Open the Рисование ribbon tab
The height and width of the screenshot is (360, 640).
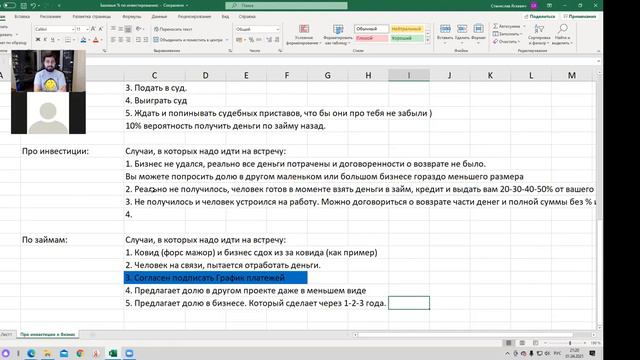pos(50,17)
